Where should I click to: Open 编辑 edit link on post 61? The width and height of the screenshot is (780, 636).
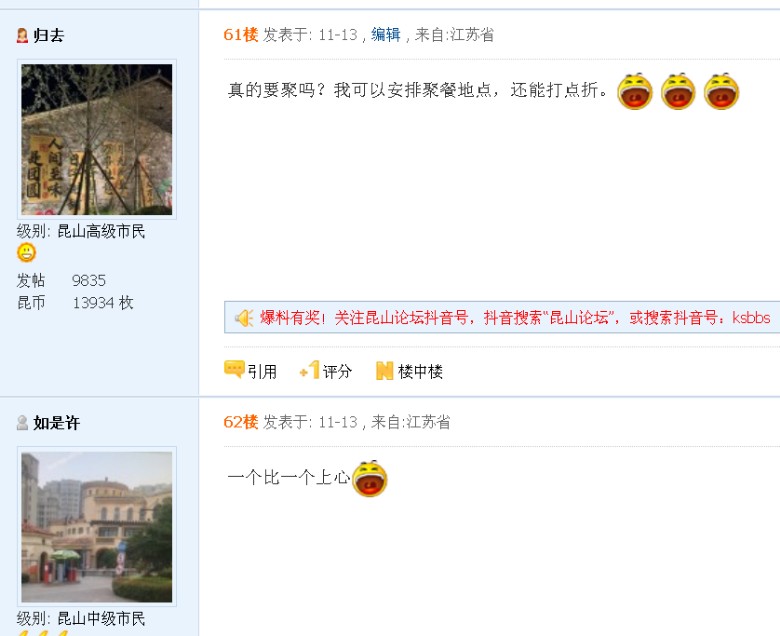click(386, 34)
